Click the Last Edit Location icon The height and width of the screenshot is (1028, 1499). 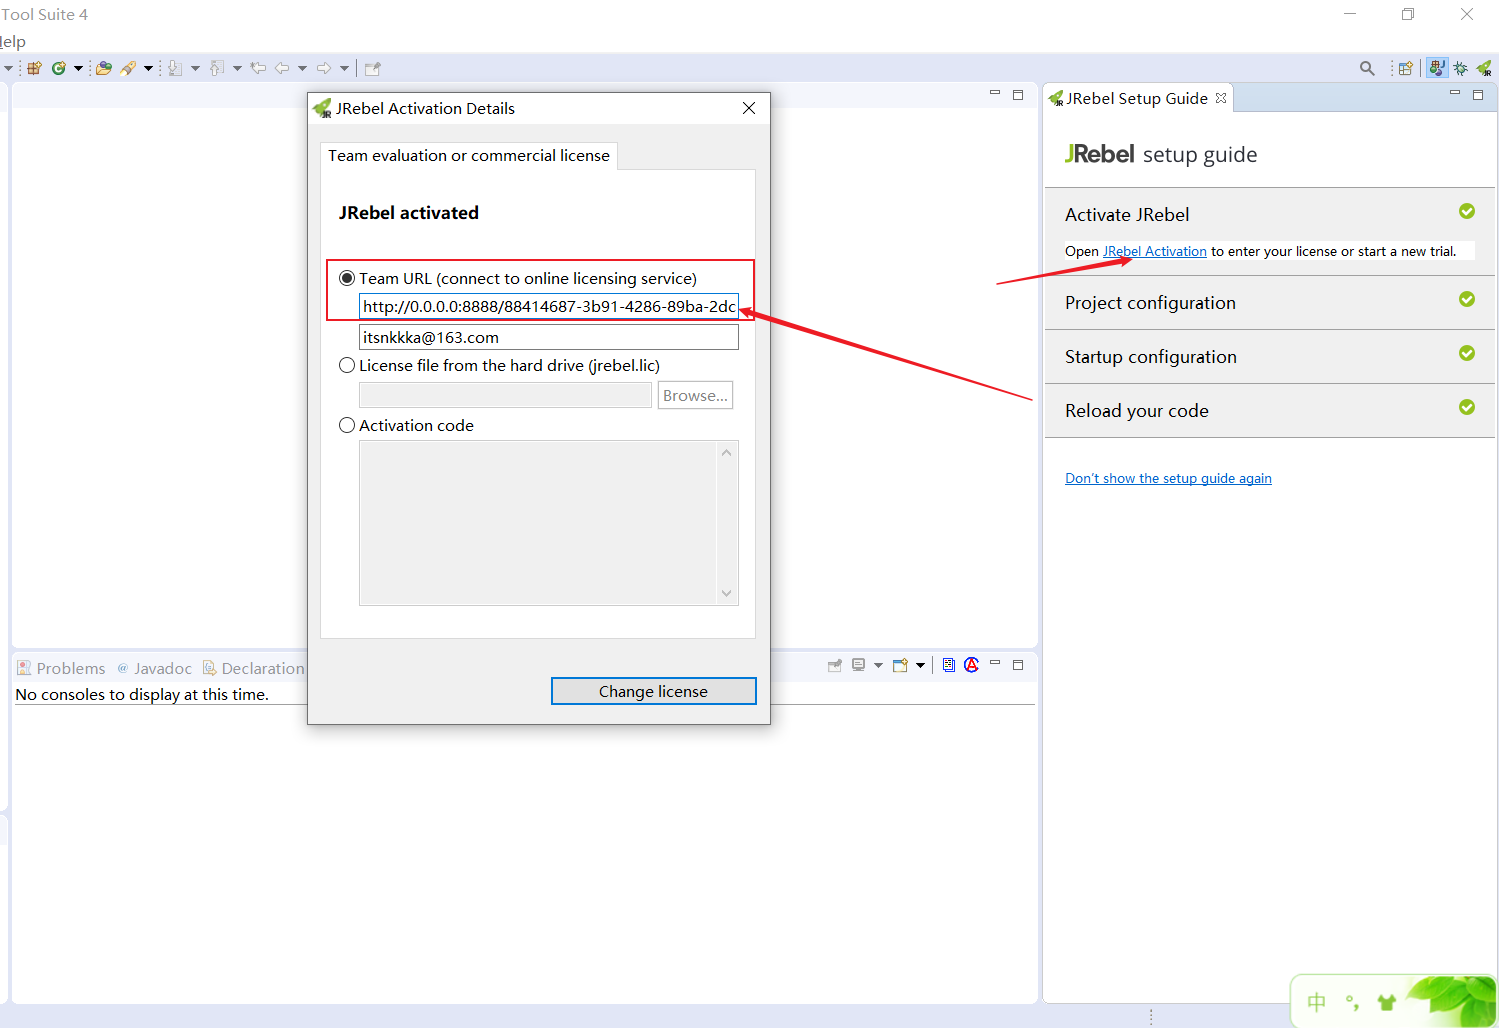(258, 68)
